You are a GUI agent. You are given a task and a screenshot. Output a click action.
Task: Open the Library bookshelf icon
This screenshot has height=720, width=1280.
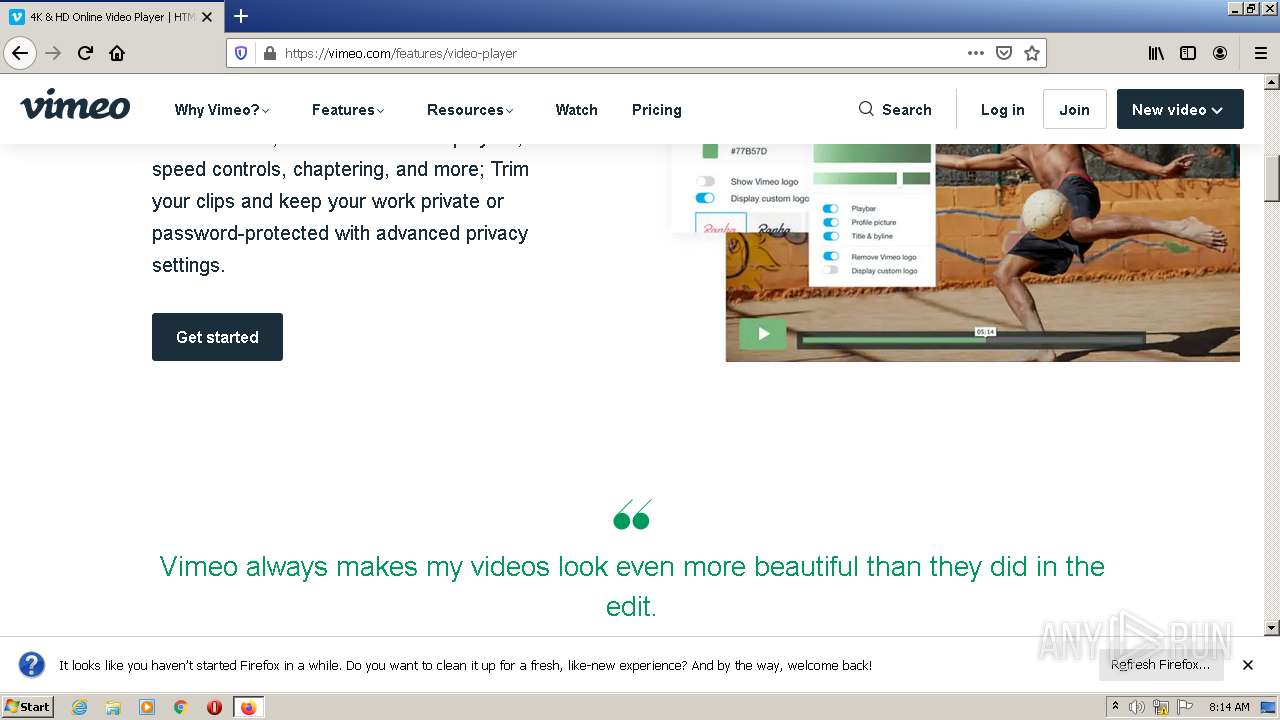[1156, 53]
